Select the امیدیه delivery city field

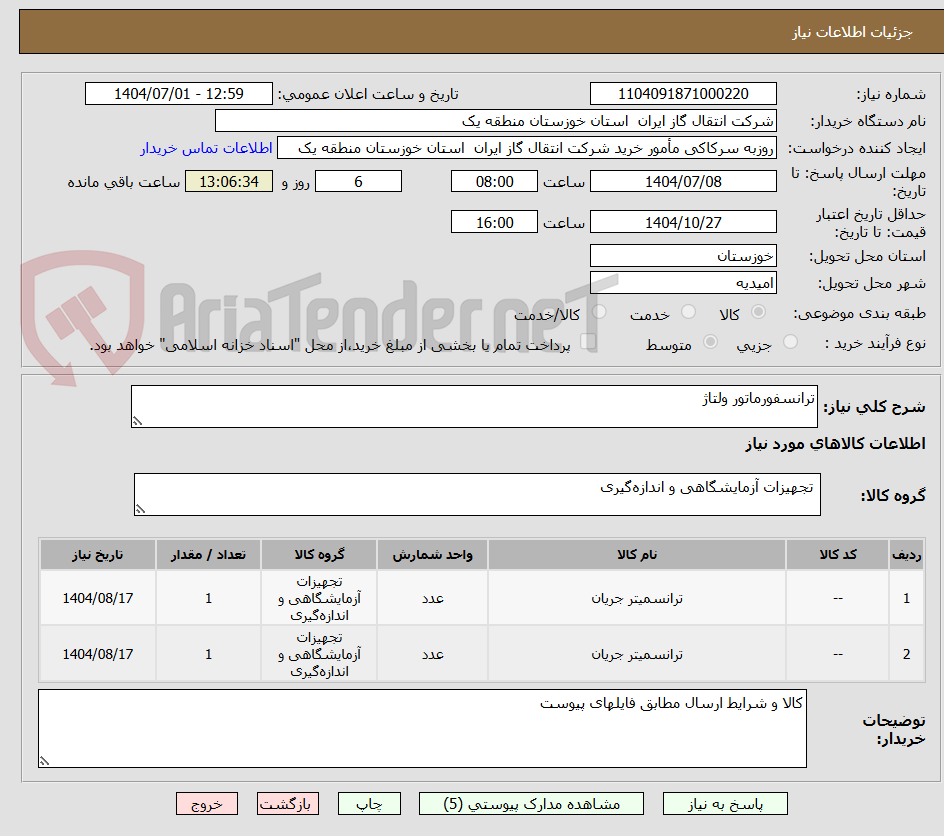pyautogui.click(x=683, y=283)
